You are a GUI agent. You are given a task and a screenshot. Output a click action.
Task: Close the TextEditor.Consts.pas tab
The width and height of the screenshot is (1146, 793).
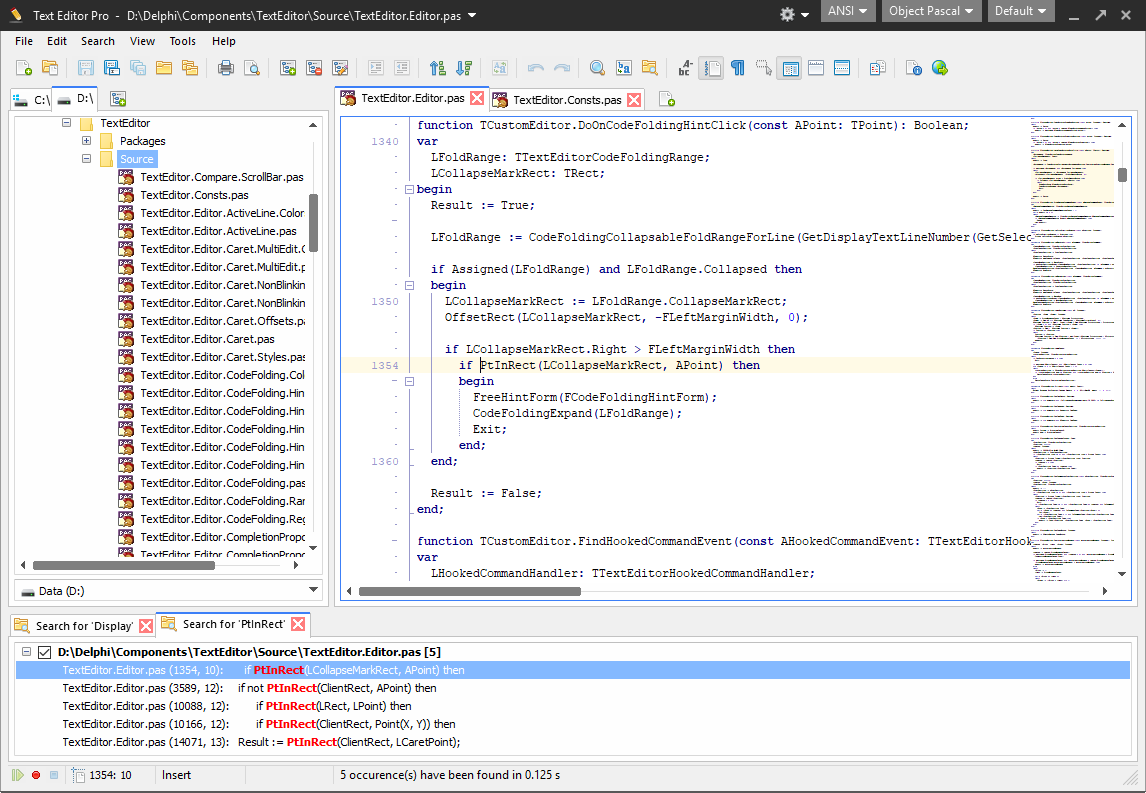click(x=634, y=100)
